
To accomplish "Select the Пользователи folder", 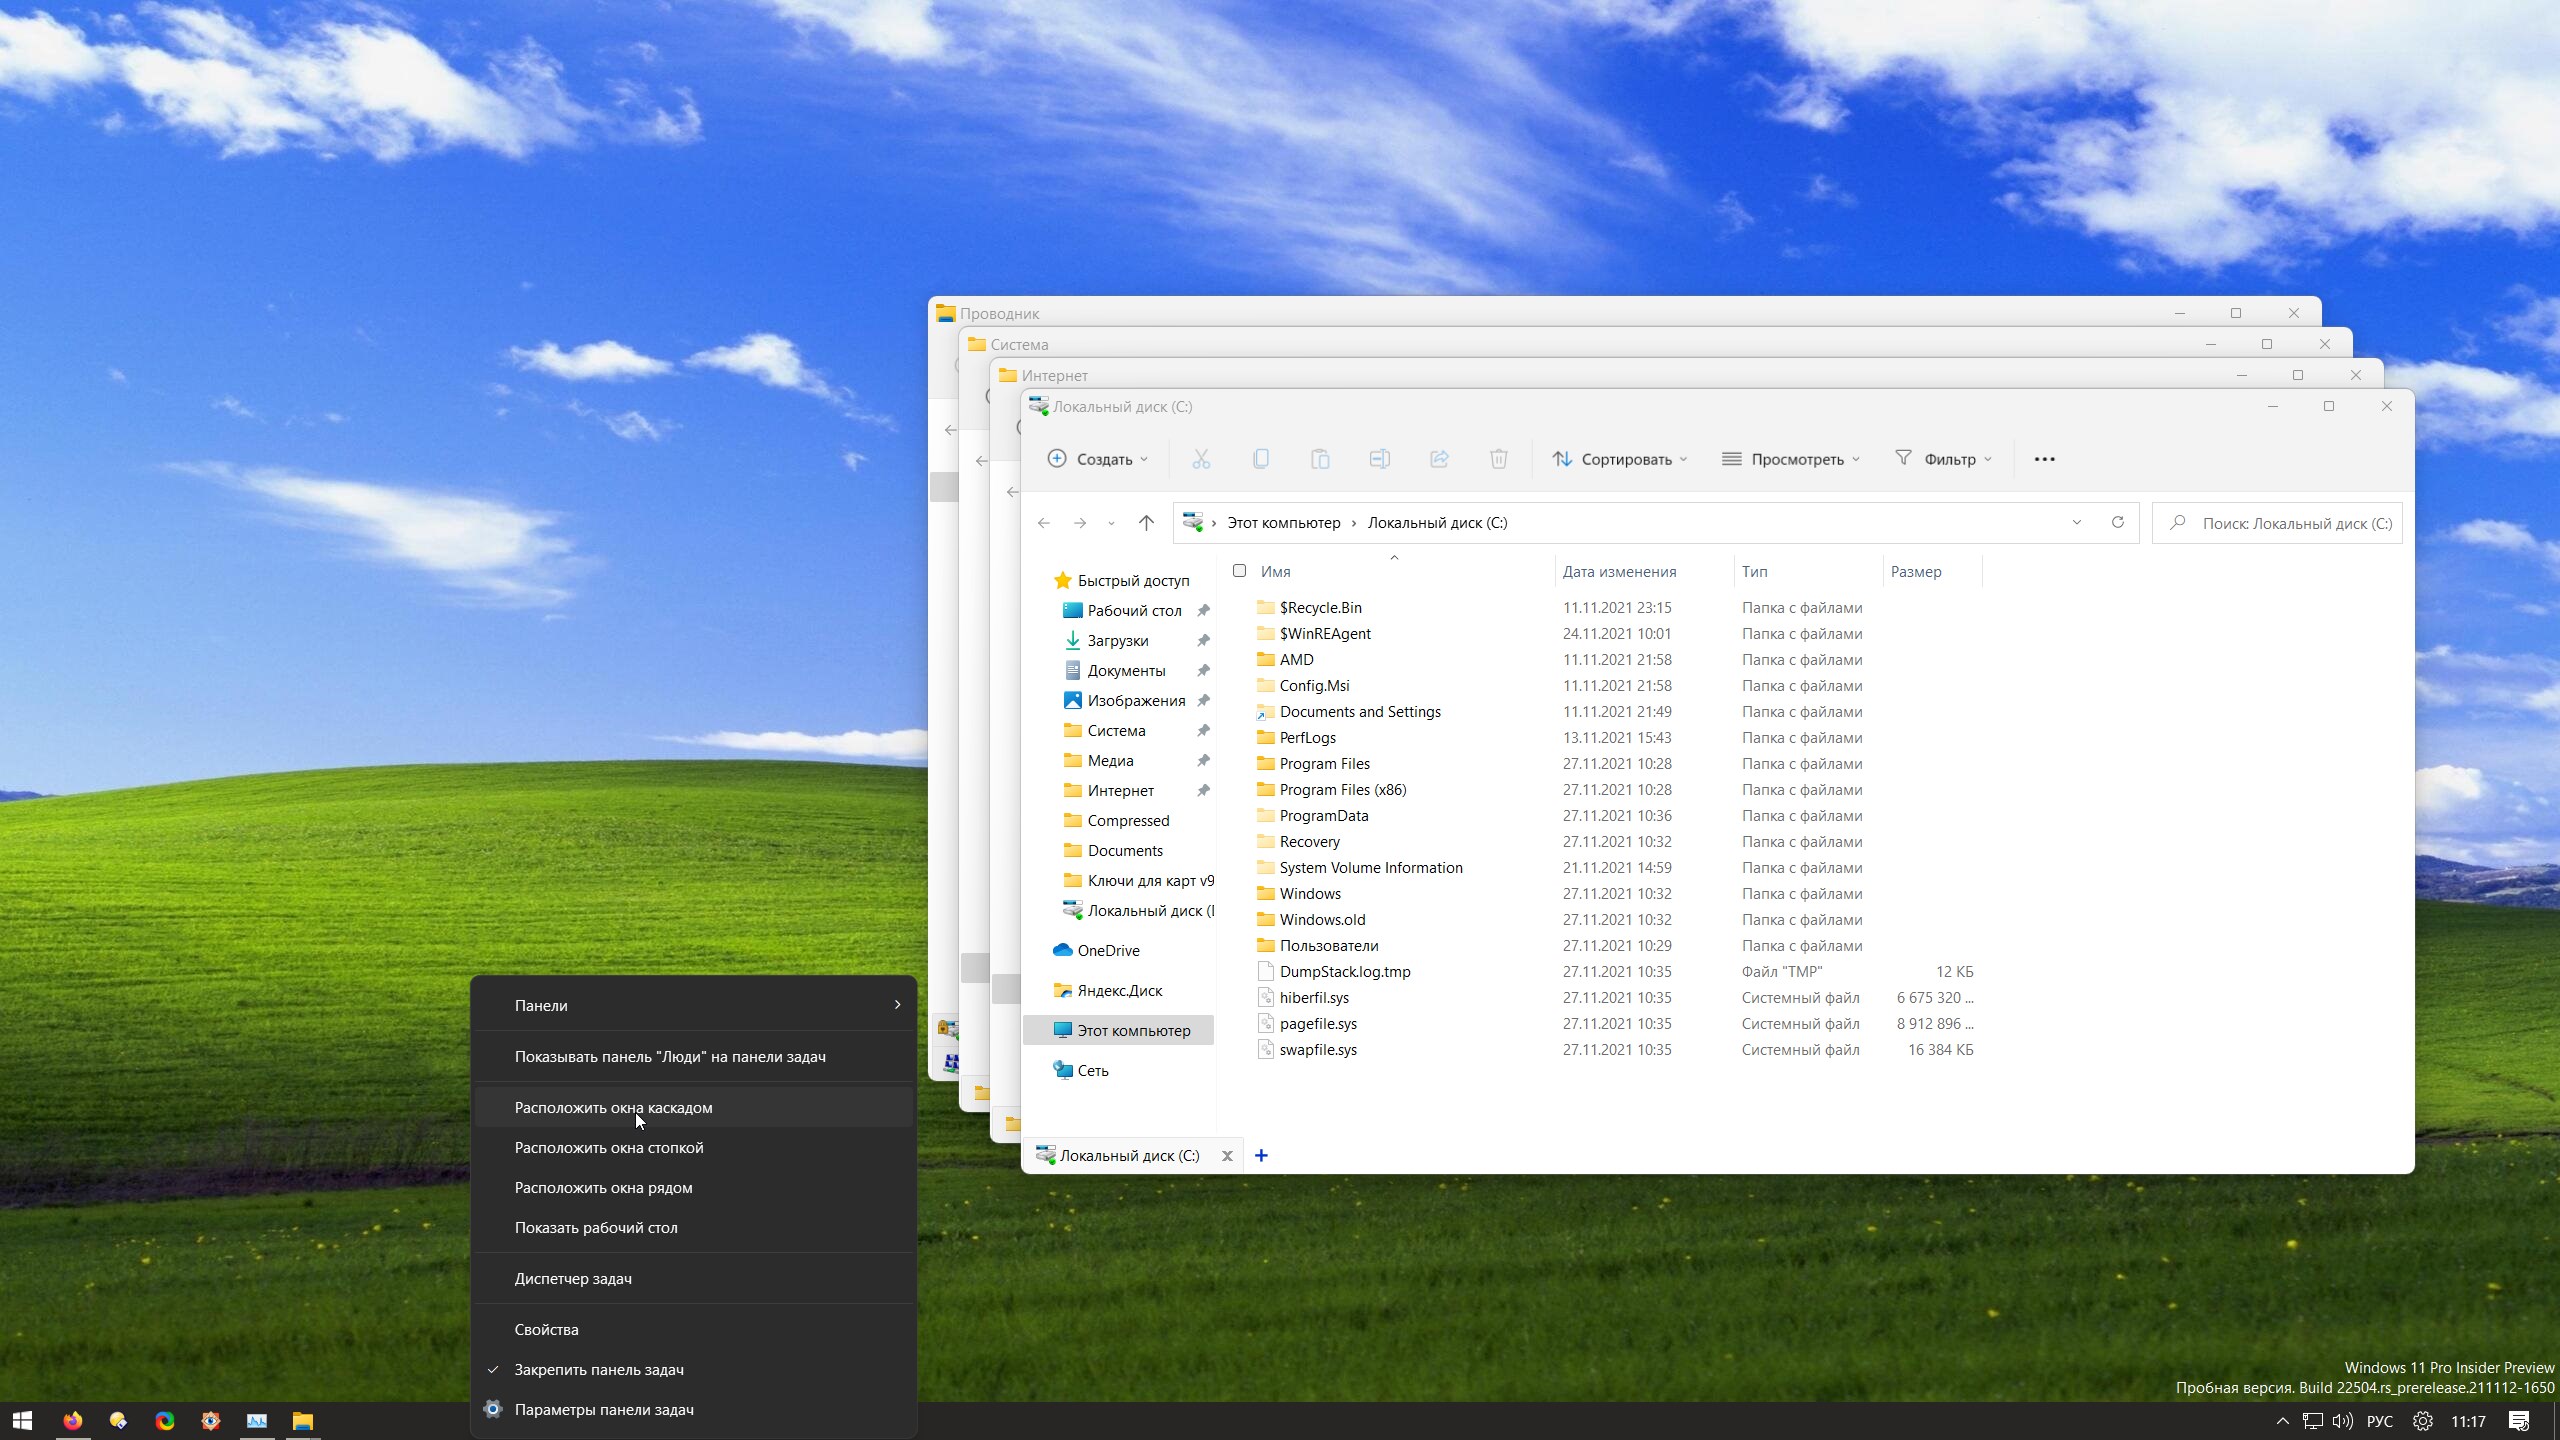I will click(x=1328, y=945).
